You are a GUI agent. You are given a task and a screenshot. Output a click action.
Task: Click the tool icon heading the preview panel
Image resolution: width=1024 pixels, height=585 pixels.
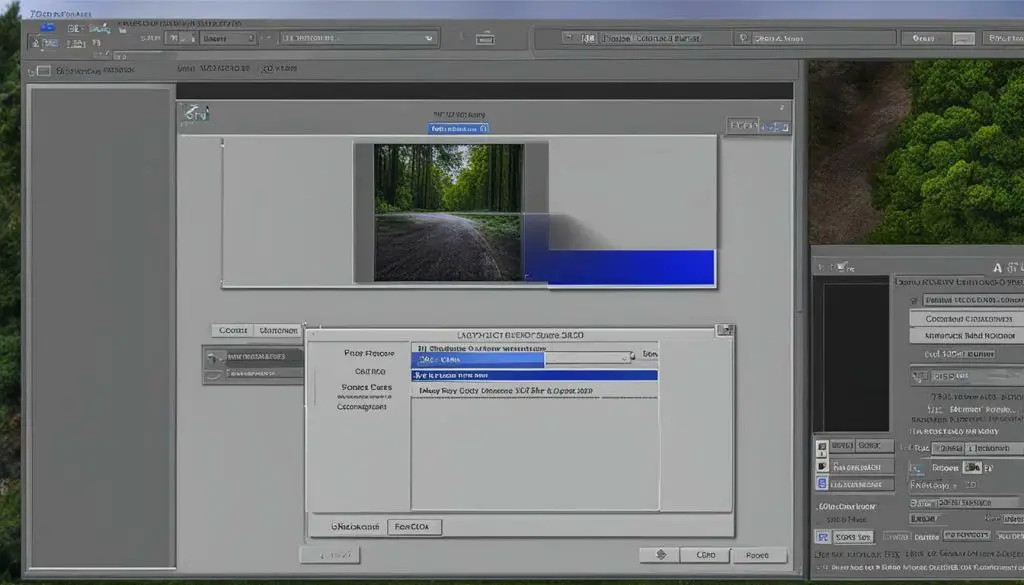pos(195,112)
